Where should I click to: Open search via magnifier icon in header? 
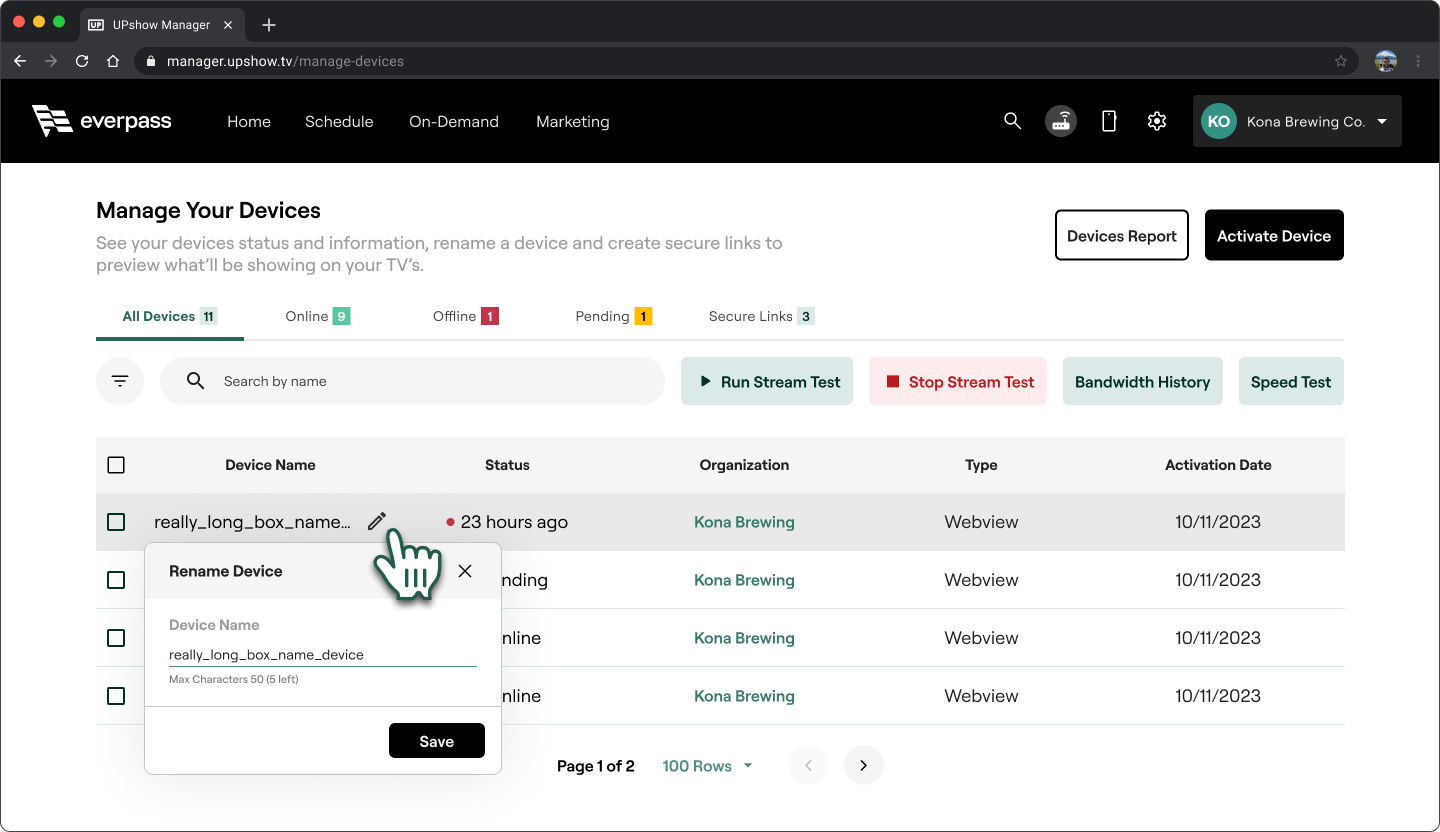1012,121
